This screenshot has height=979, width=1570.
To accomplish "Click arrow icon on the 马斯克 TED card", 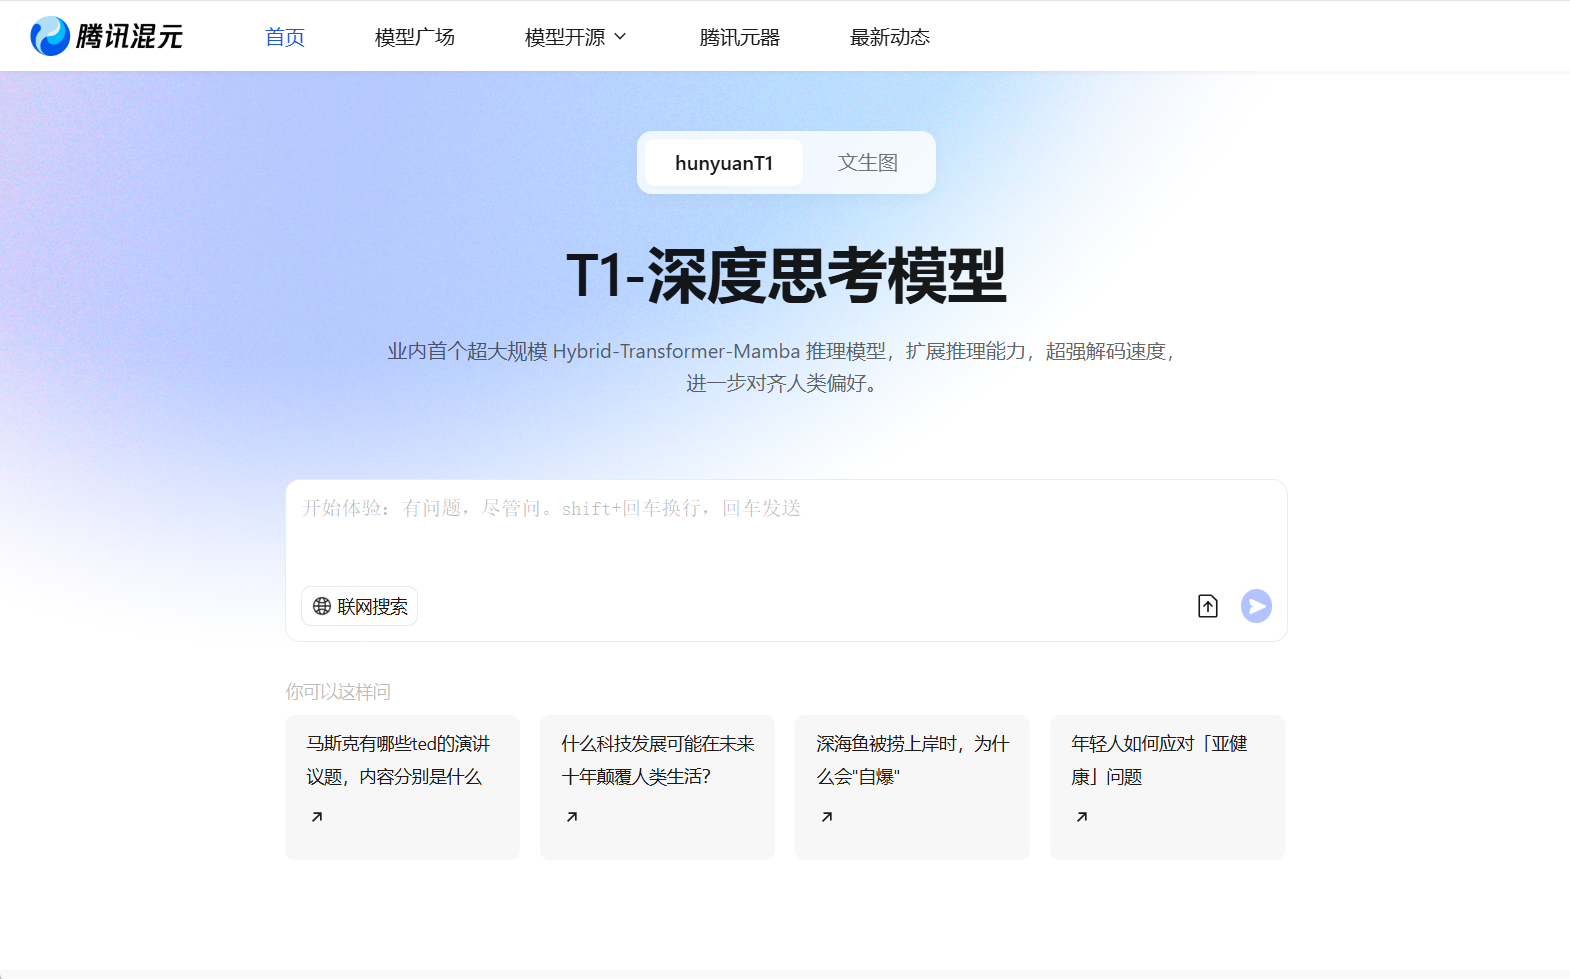I will [x=317, y=817].
